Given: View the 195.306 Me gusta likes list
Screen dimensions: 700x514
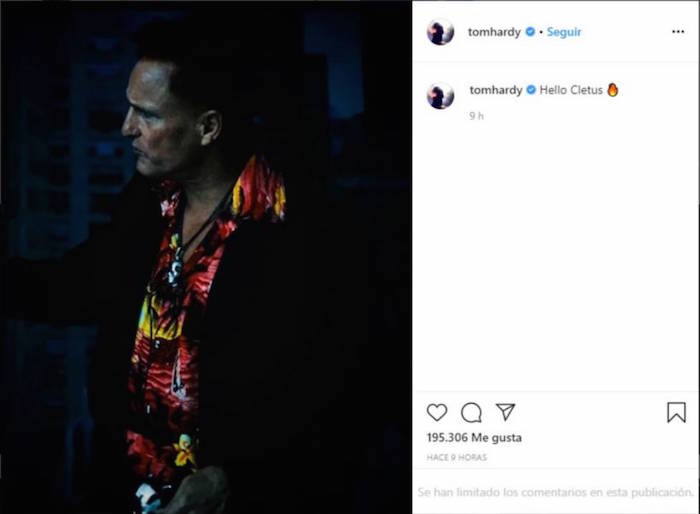Looking at the screenshot, I should coord(474,438).
